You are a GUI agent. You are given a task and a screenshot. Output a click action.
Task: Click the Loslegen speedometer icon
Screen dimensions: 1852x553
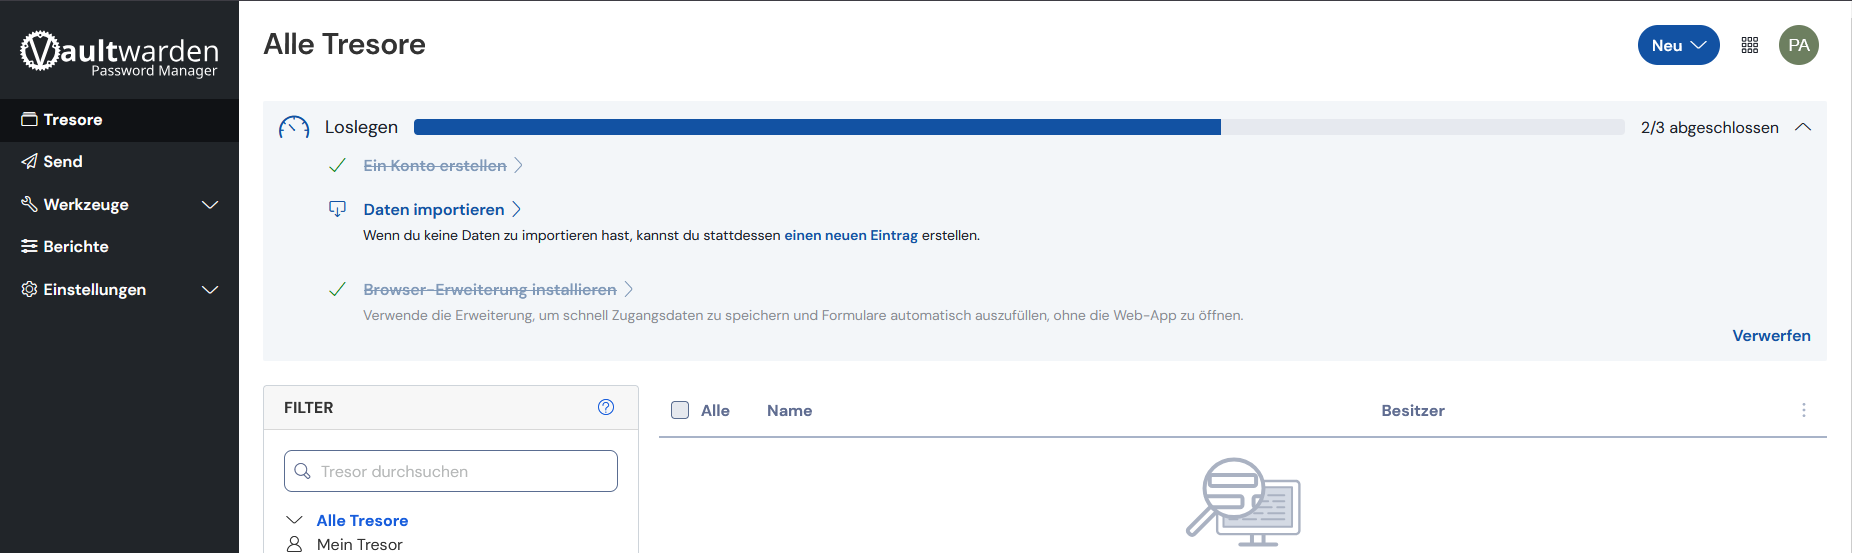coord(294,128)
